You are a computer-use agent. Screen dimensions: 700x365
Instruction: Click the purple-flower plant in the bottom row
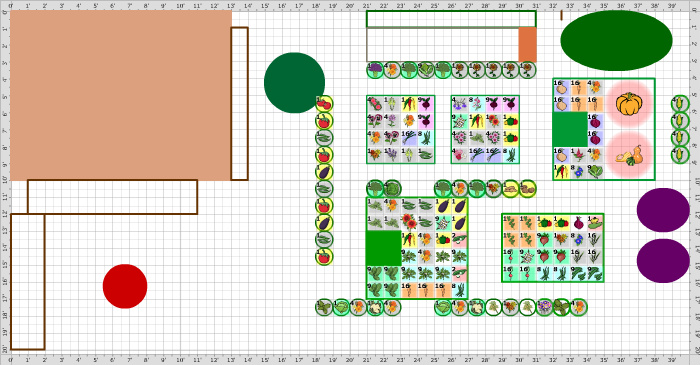coord(544,307)
